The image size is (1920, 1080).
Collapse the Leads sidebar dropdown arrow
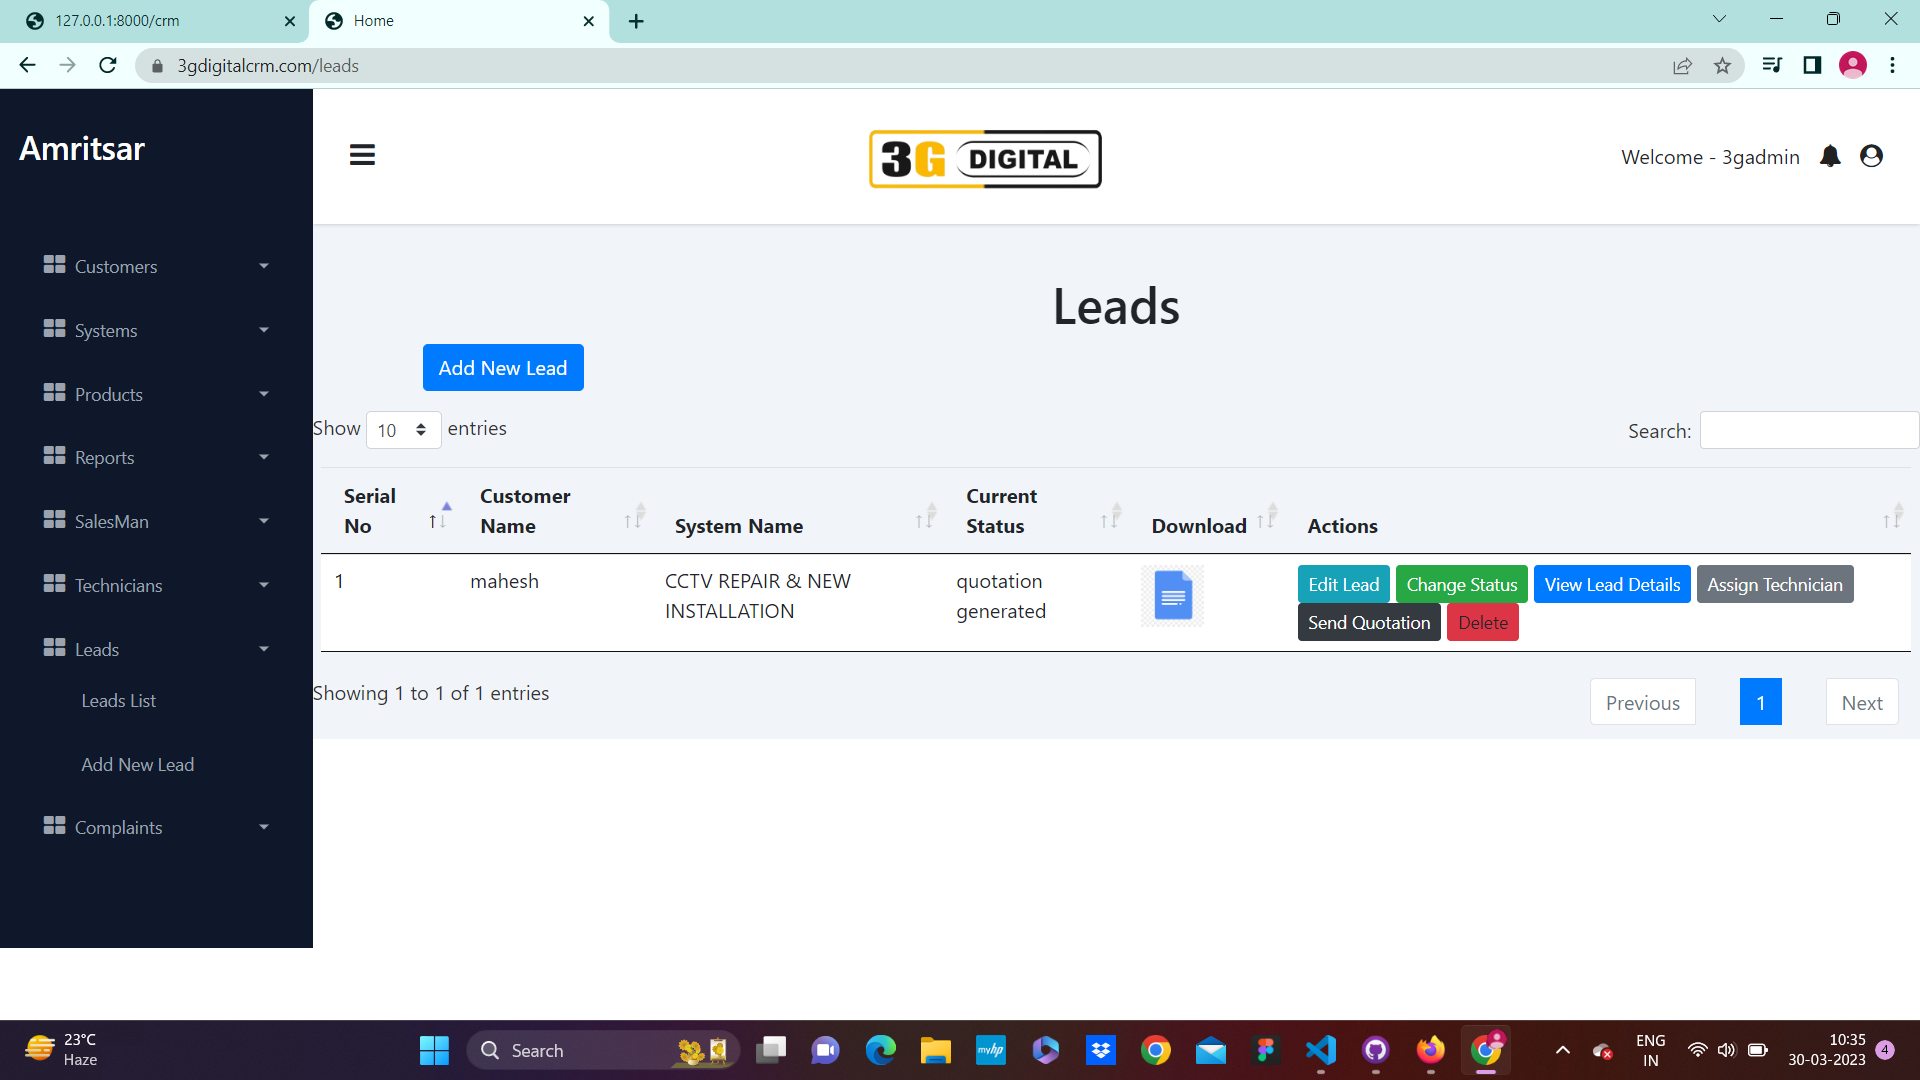[x=264, y=649]
